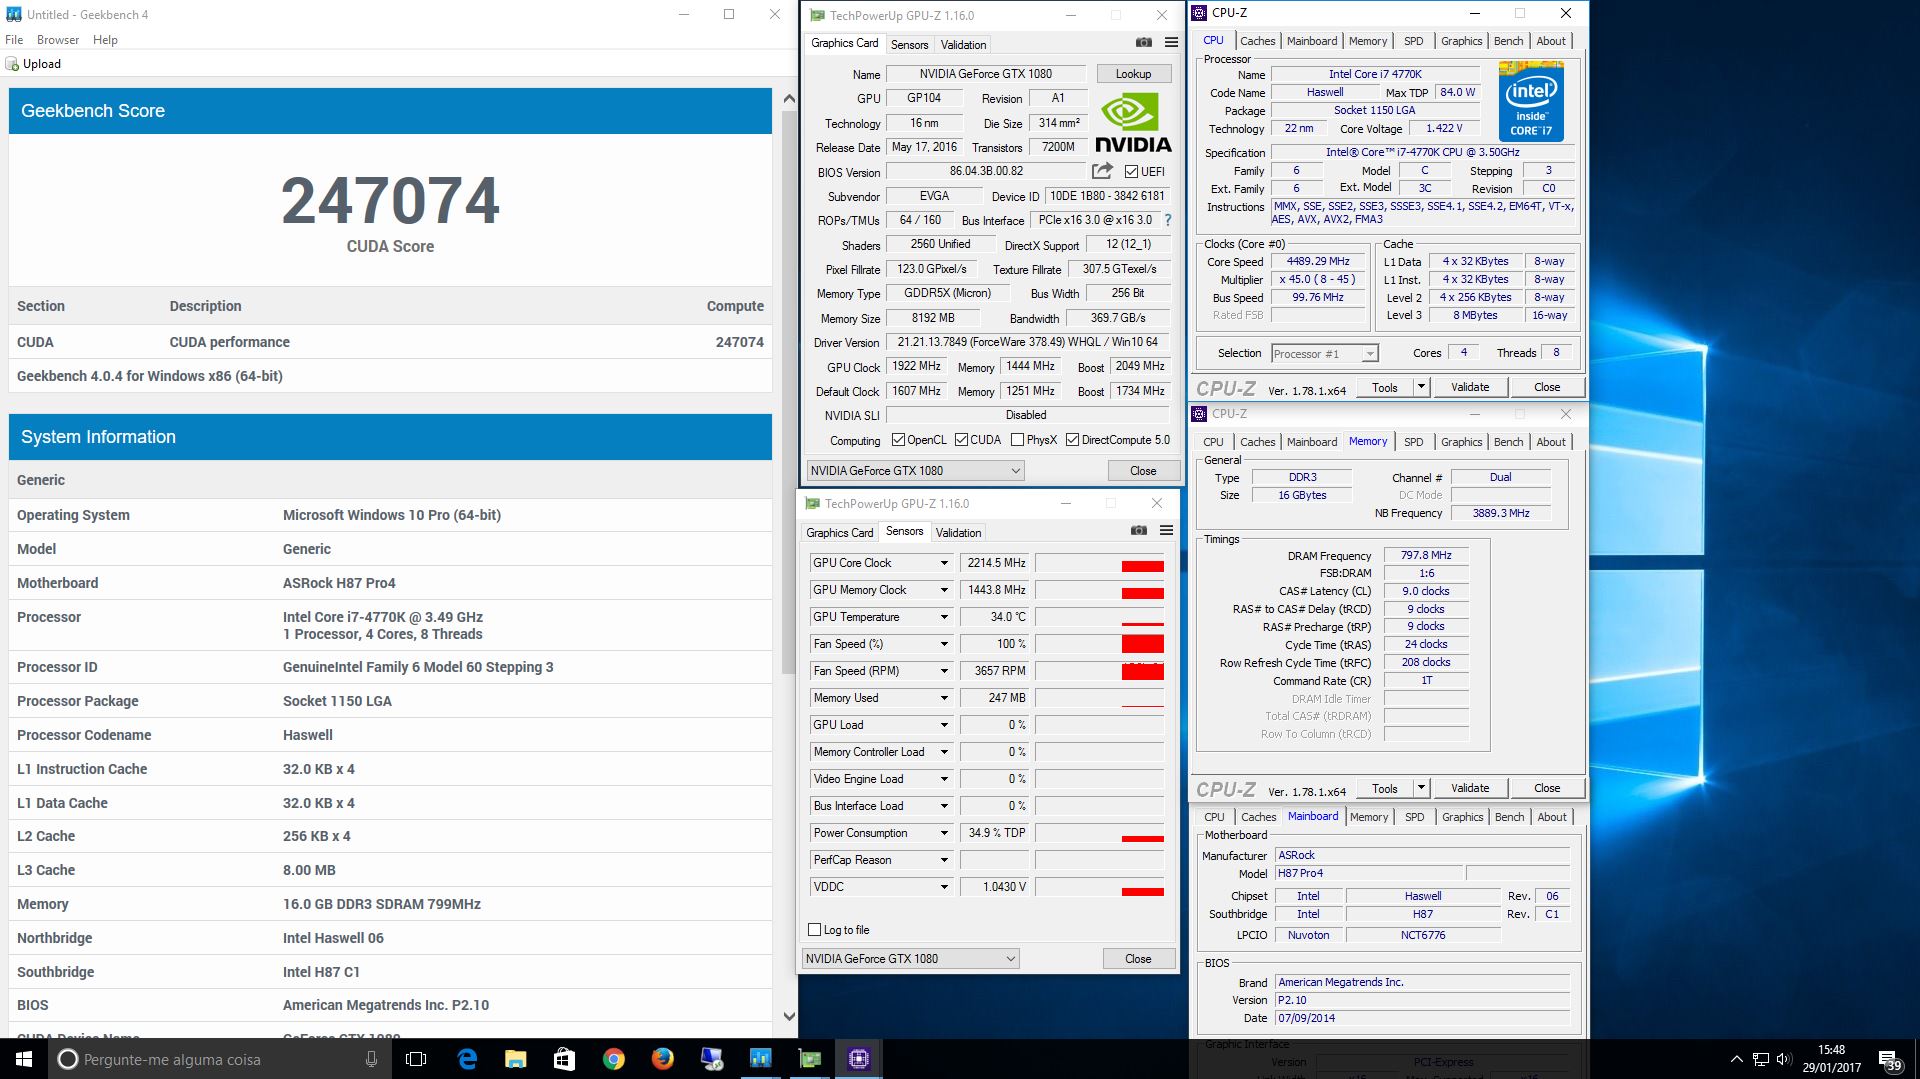Open Firefox from taskbar
The image size is (1920, 1079).
pos(662,1059)
